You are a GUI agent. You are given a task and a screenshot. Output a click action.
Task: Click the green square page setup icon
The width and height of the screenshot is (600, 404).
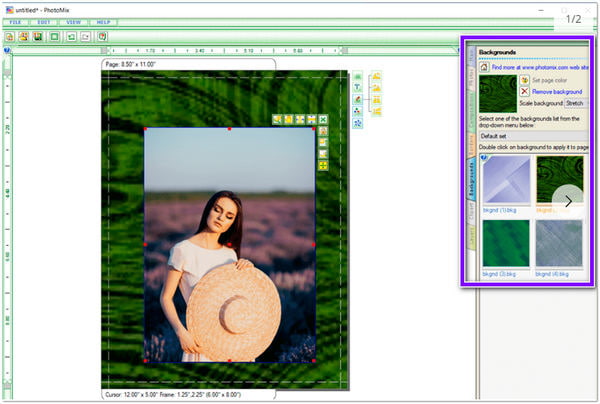coord(55,37)
